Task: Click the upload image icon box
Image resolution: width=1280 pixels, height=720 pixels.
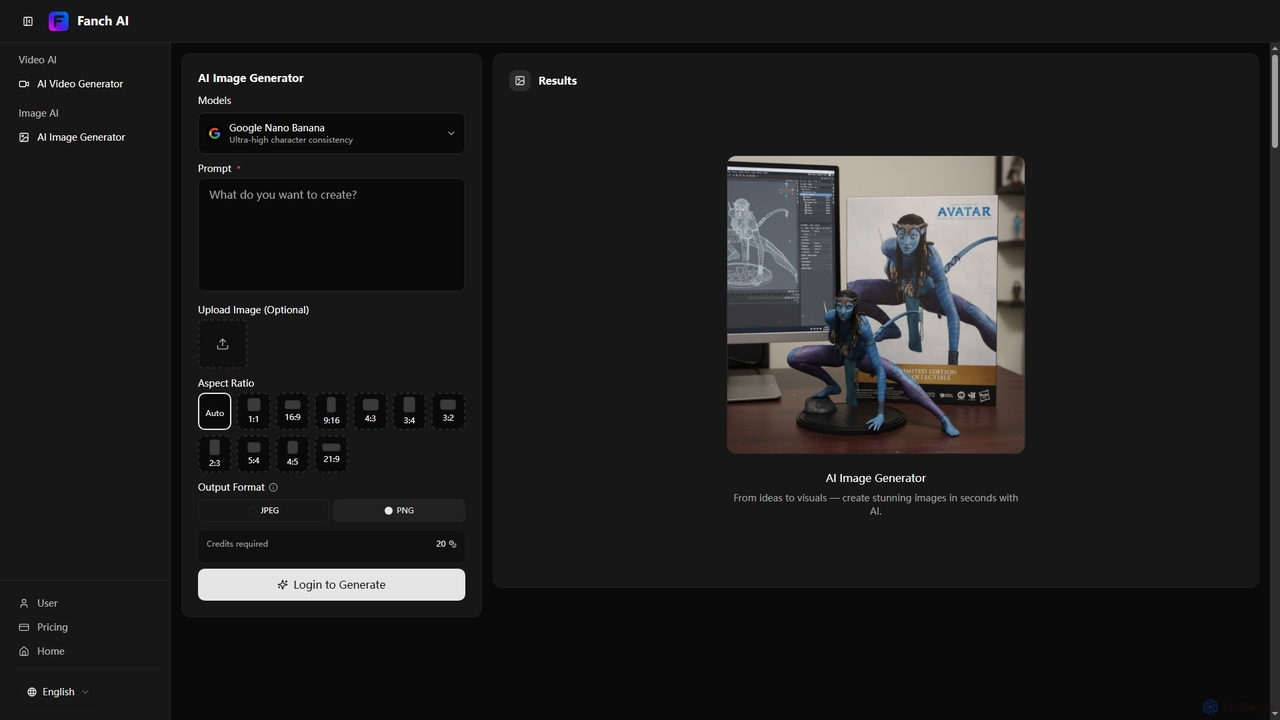Action: (222, 344)
